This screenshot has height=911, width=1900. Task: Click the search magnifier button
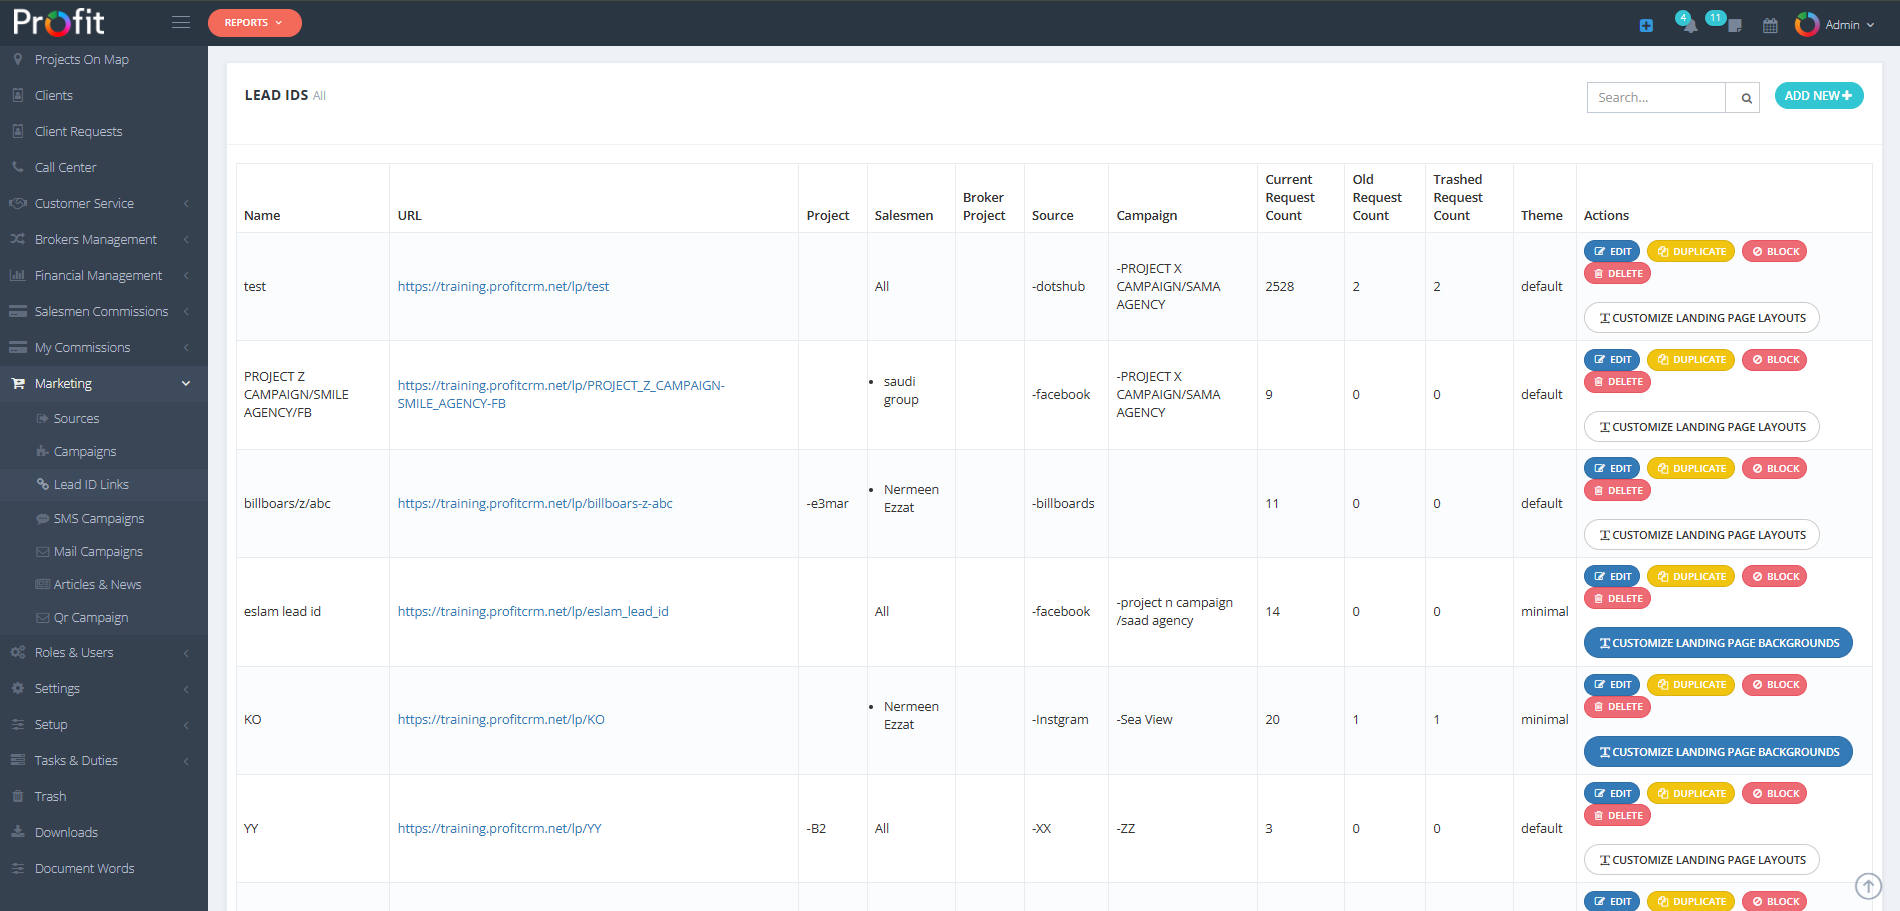click(x=1746, y=98)
